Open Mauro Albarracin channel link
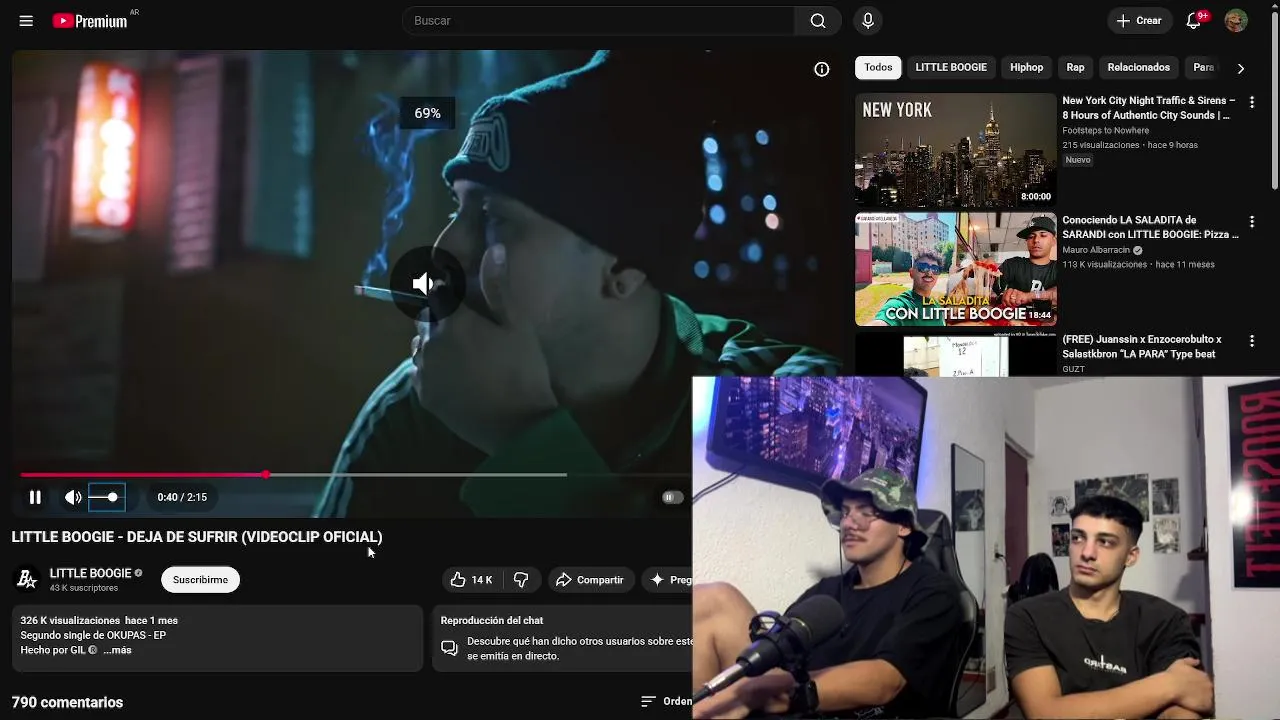This screenshot has height=720, width=1280. [x=1096, y=250]
